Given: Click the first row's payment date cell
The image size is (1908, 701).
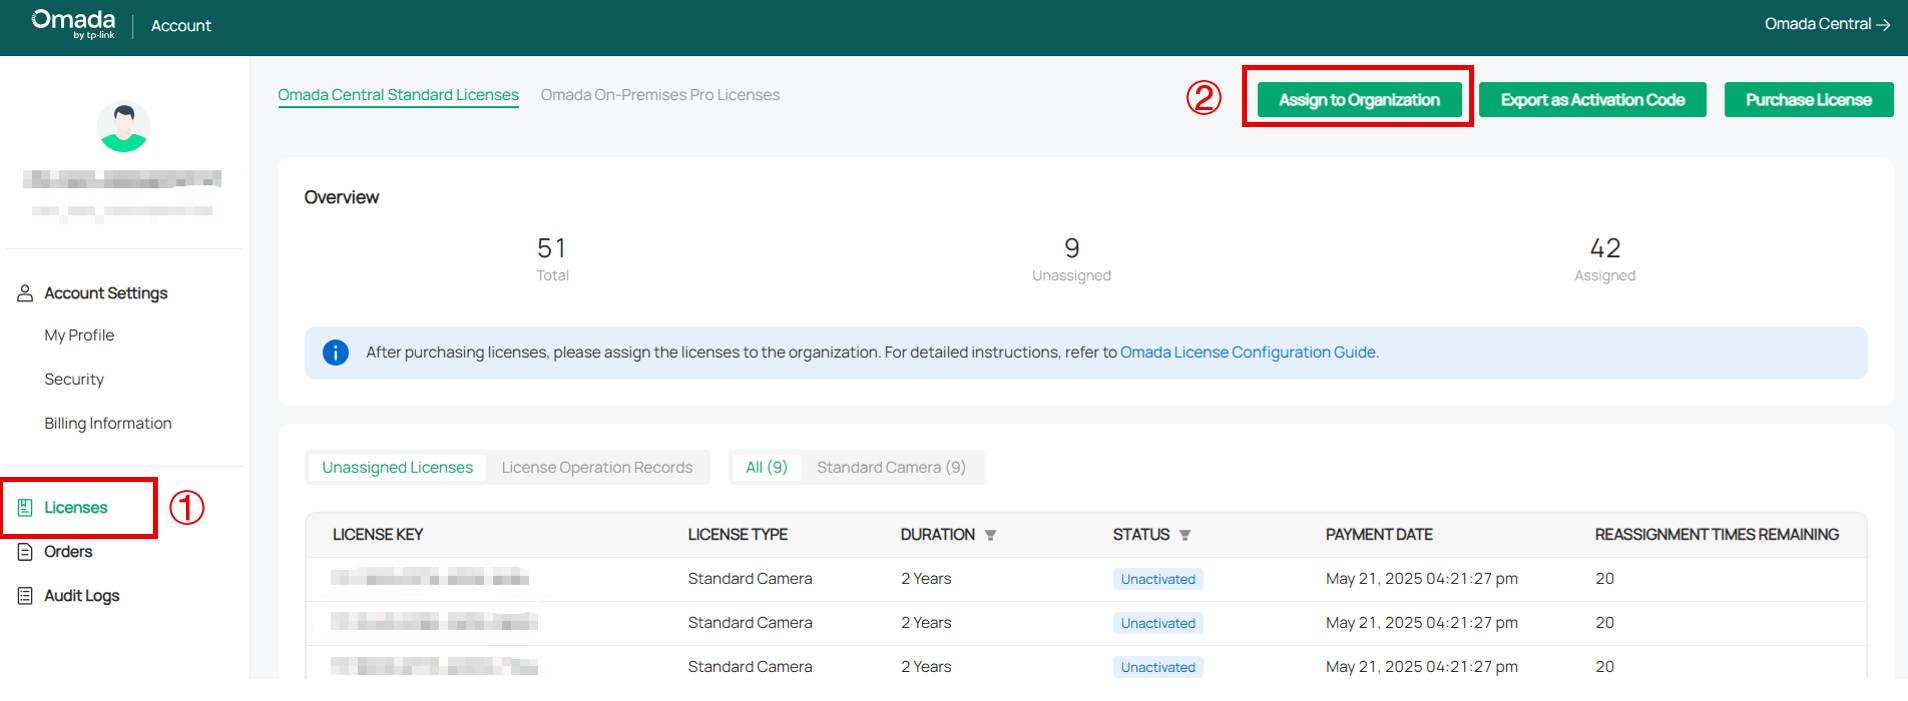Looking at the screenshot, I should tap(1422, 579).
